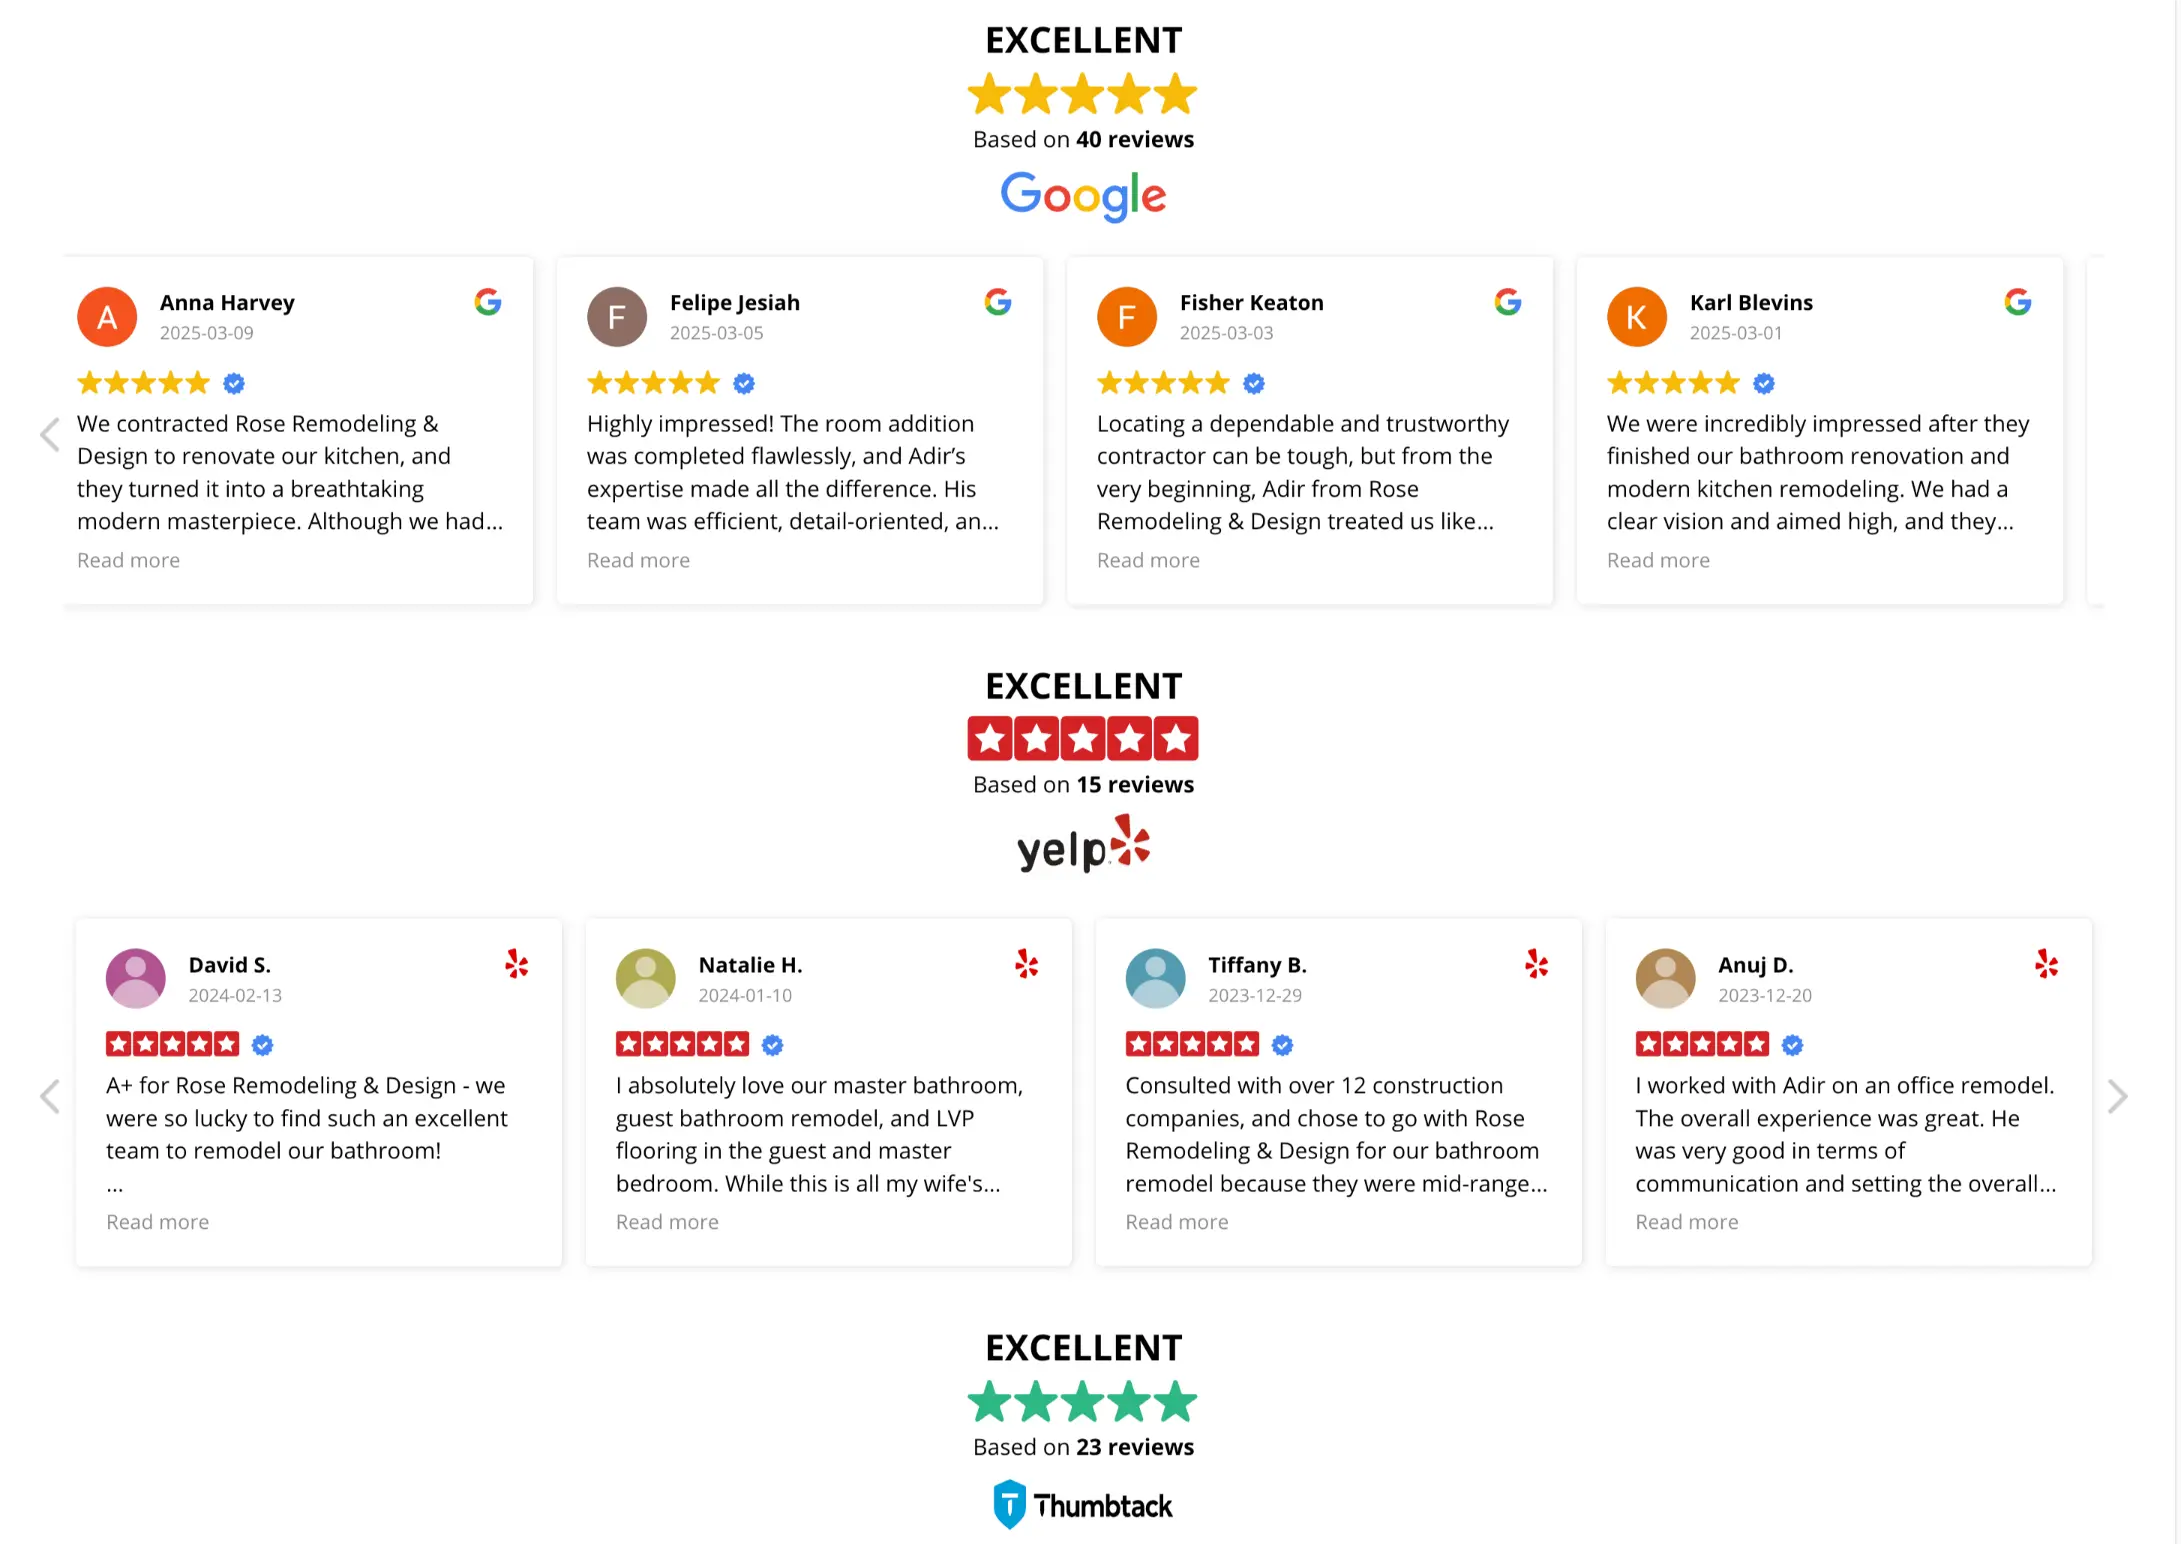Image resolution: width=2181 pixels, height=1544 pixels.
Task: Click verified badge on Felipe Jesiah's review
Action: click(744, 383)
